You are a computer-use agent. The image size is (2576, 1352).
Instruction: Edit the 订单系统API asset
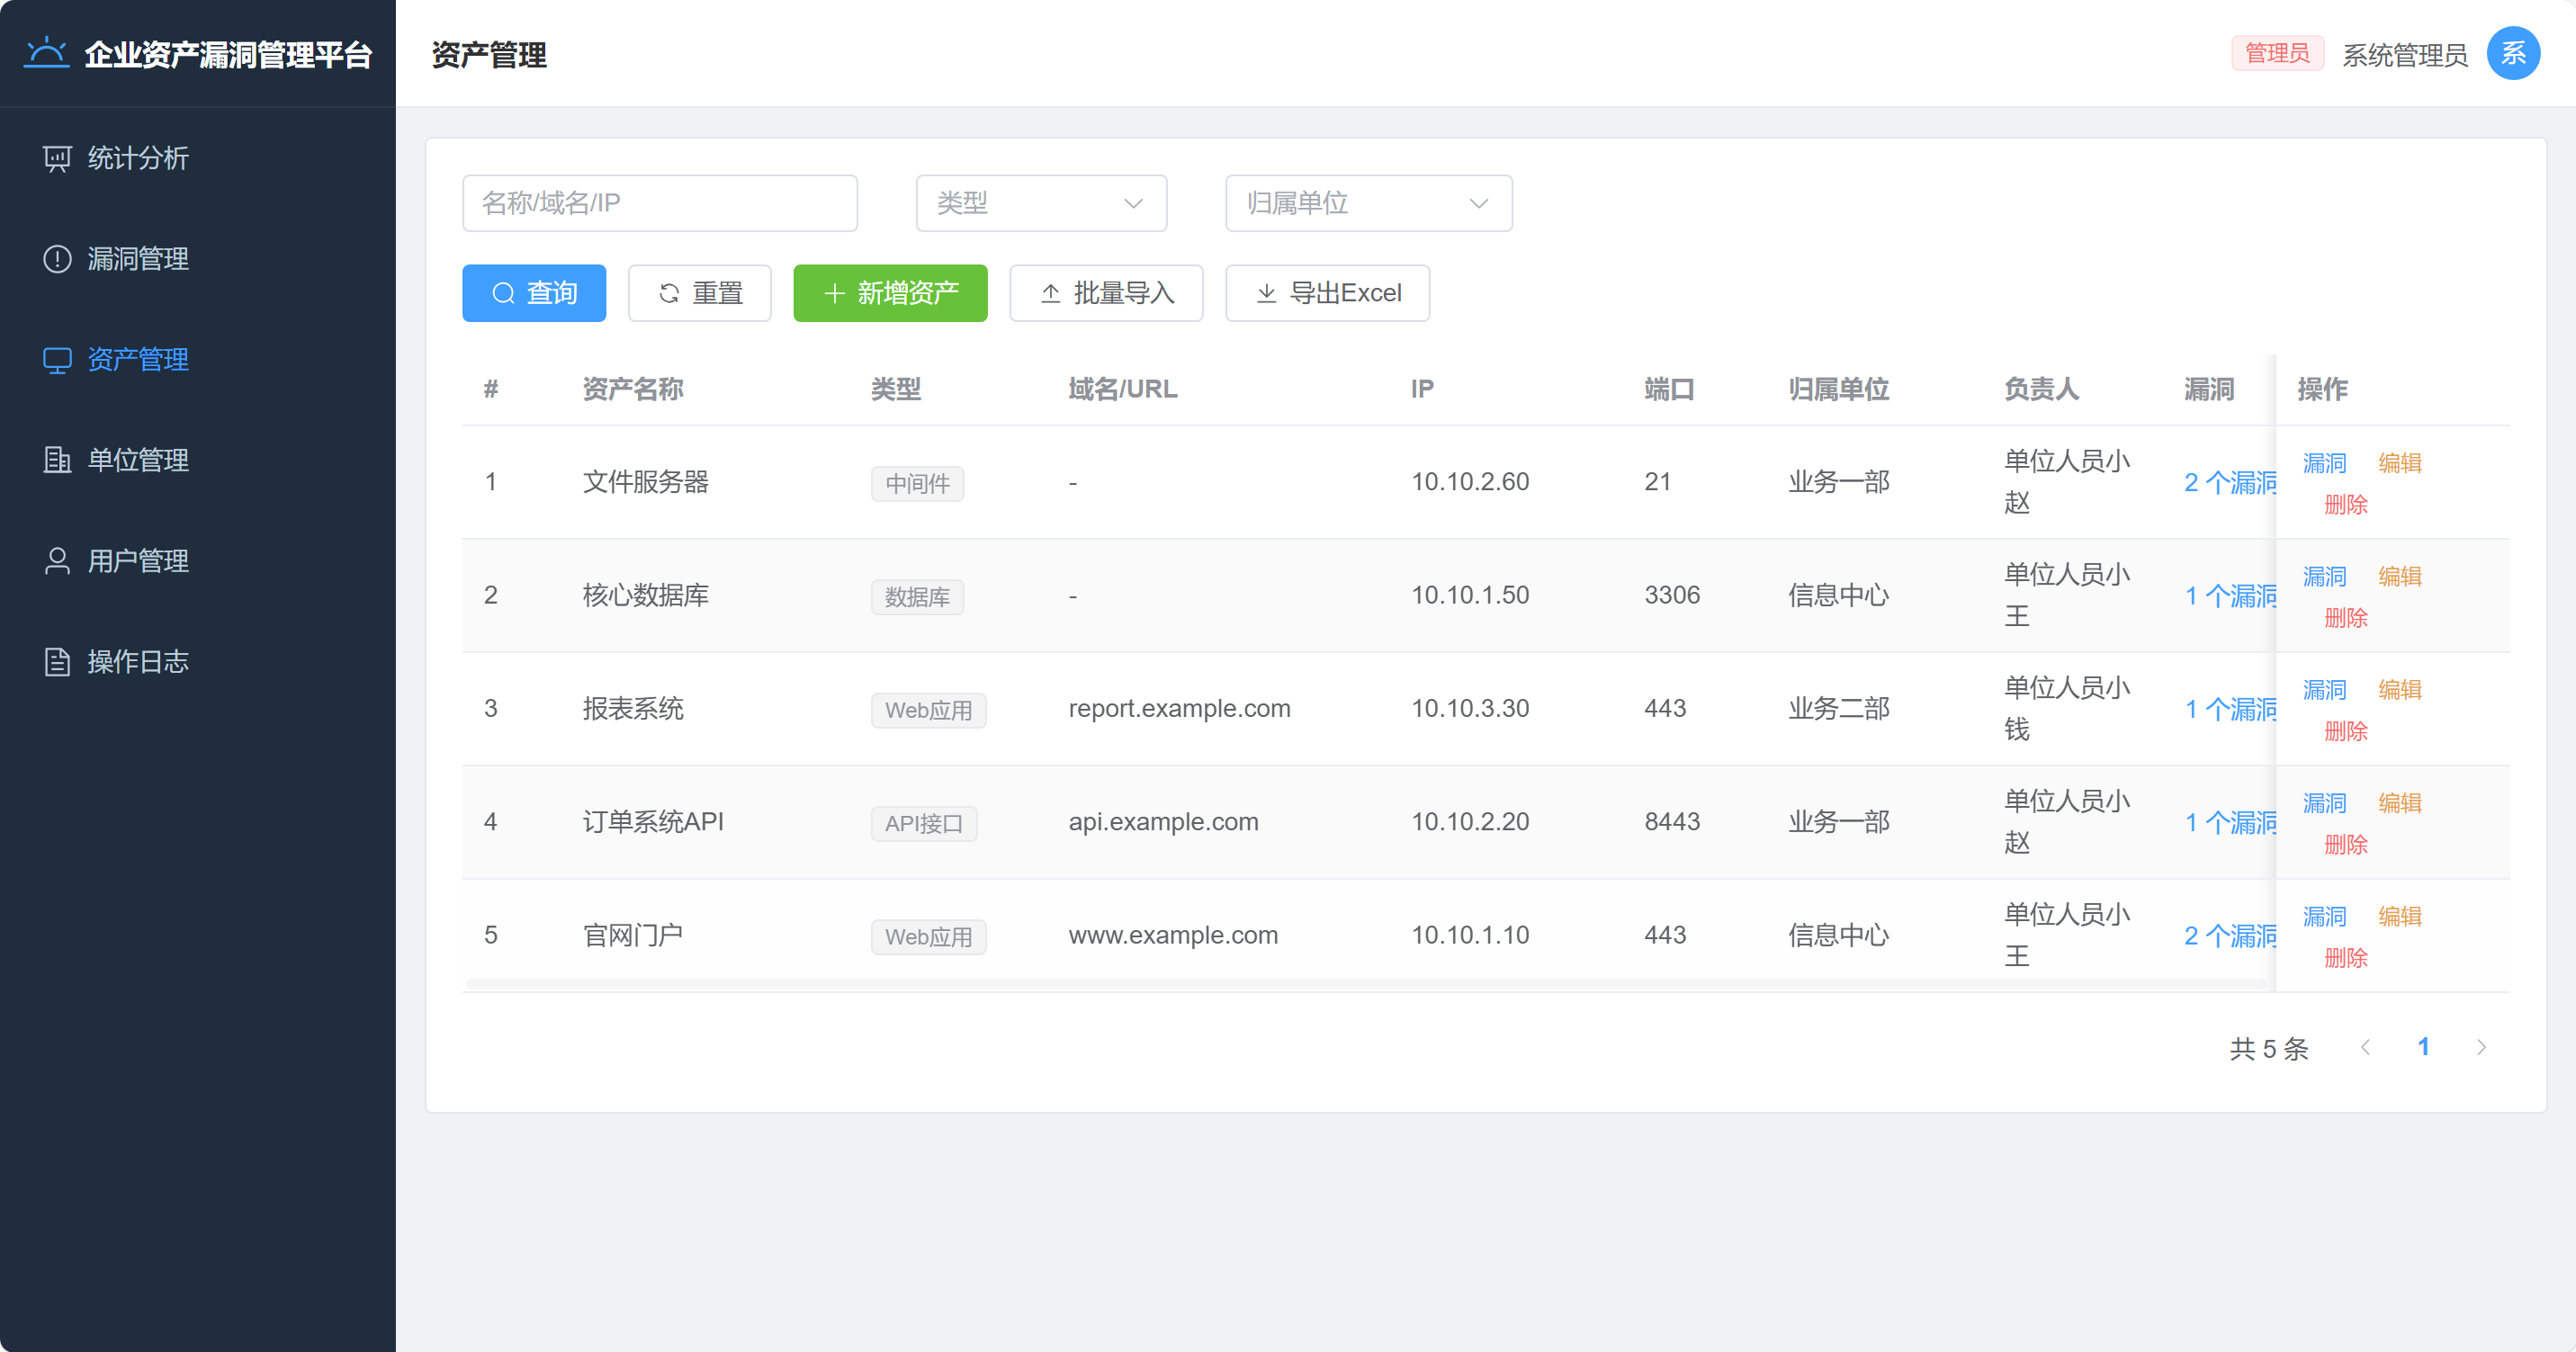(2400, 803)
